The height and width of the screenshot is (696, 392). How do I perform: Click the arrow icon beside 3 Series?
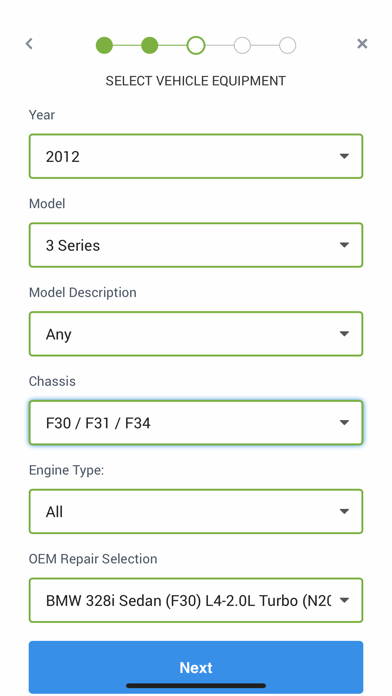click(344, 245)
